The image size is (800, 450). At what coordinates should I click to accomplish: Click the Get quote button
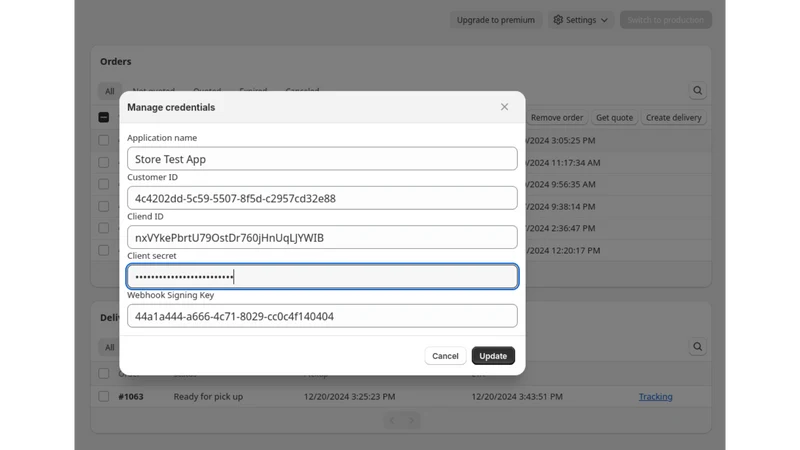614,117
